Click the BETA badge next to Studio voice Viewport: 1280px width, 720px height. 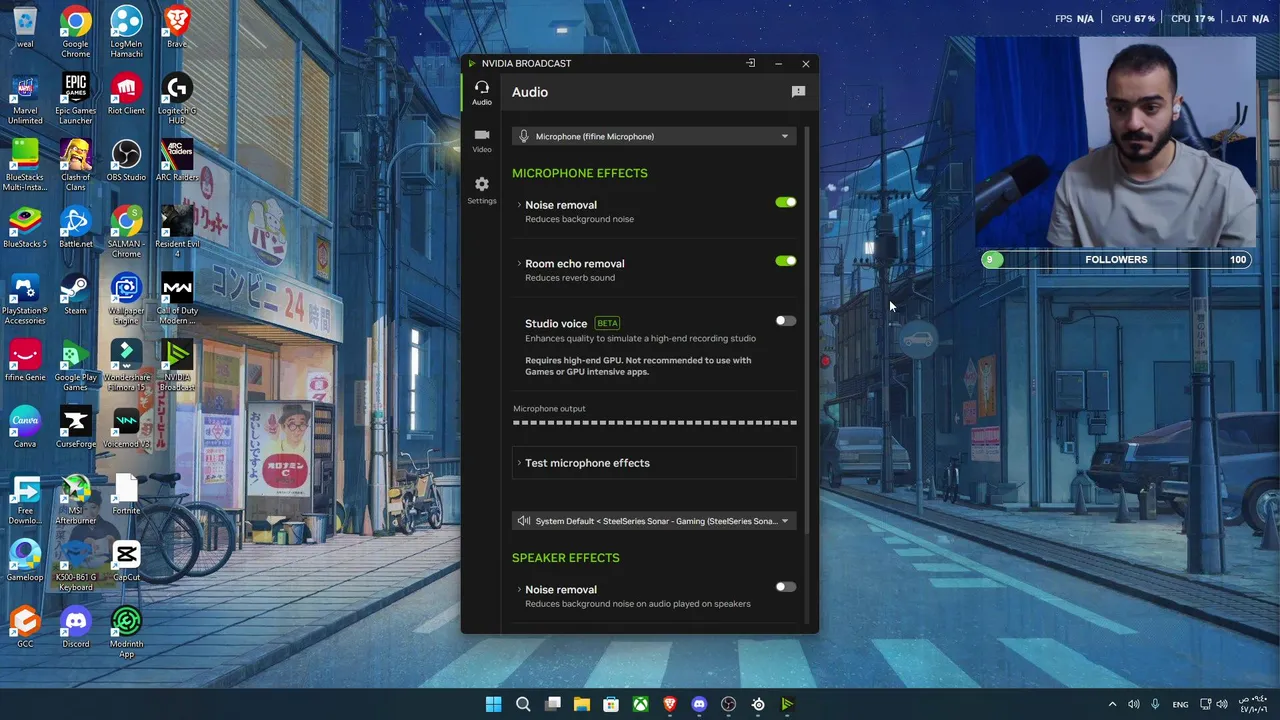[x=607, y=323]
